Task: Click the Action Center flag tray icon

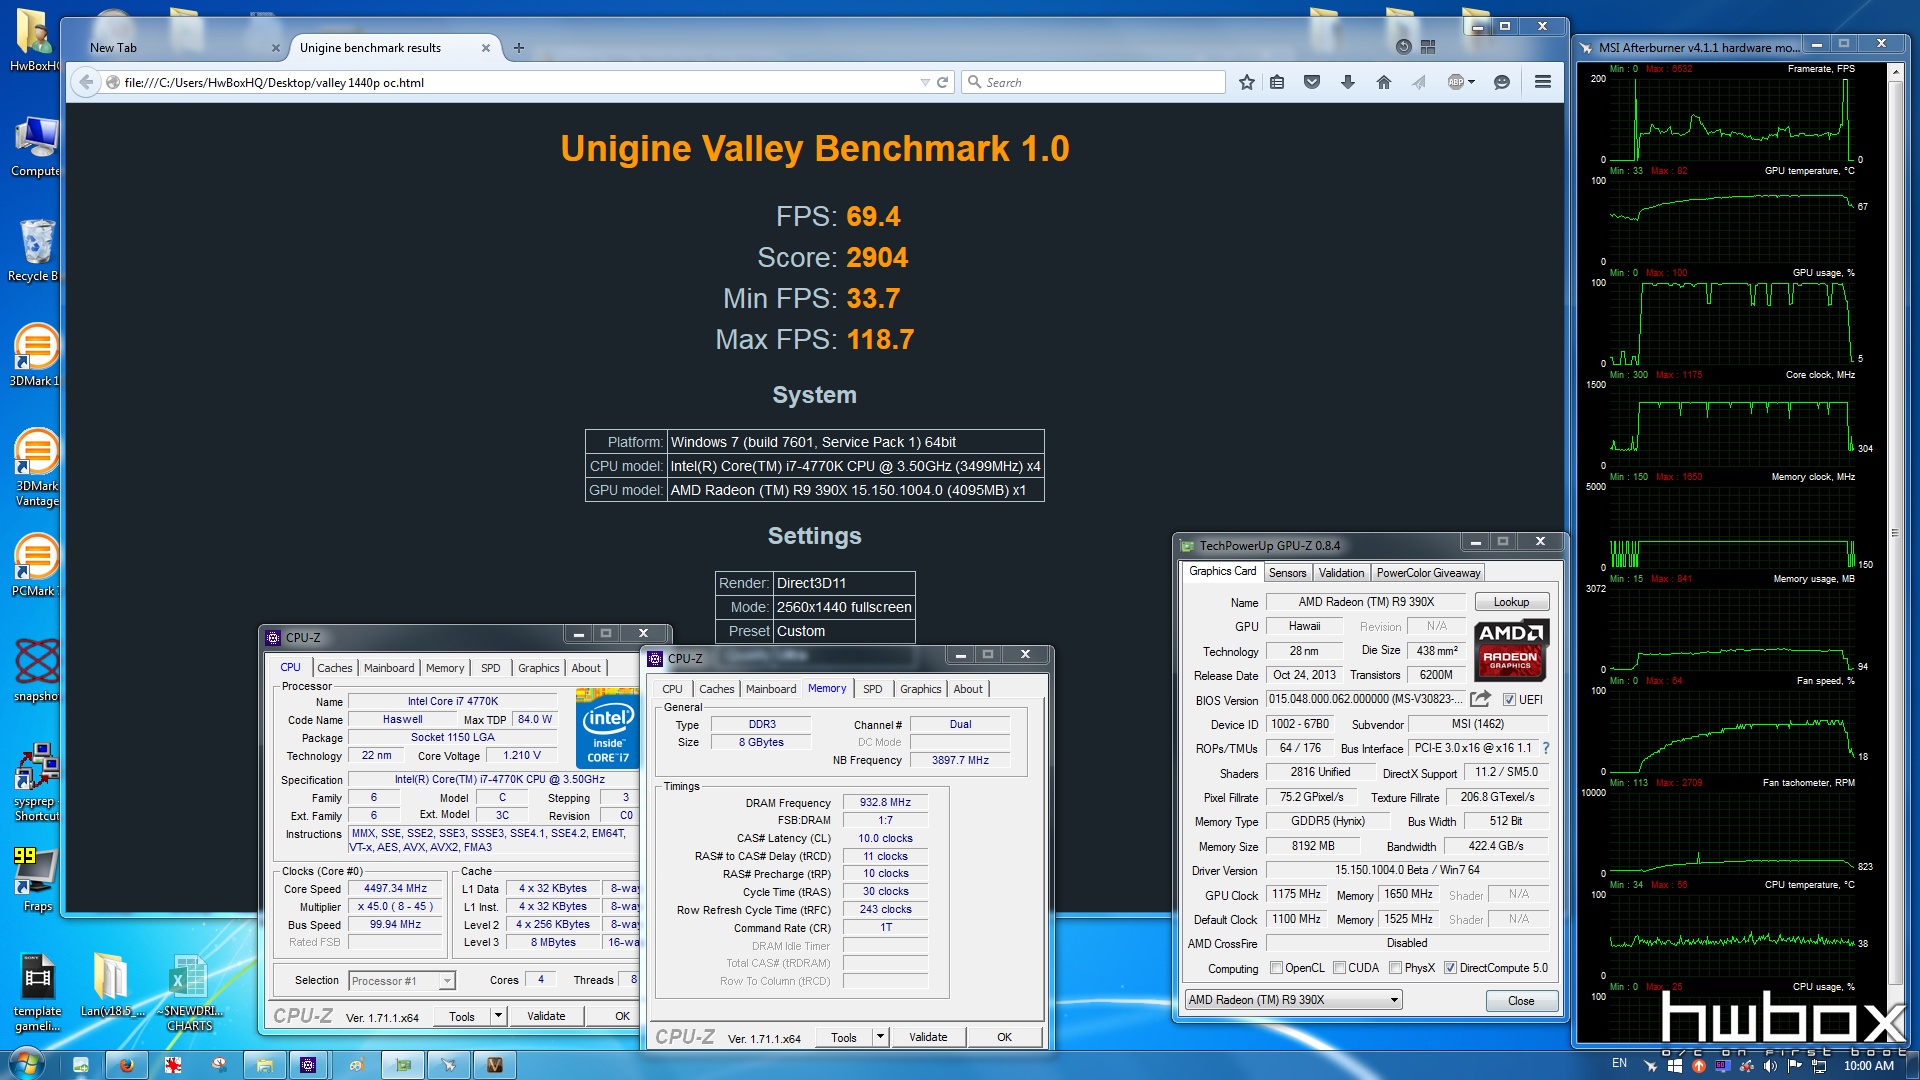Action: [1795, 1066]
